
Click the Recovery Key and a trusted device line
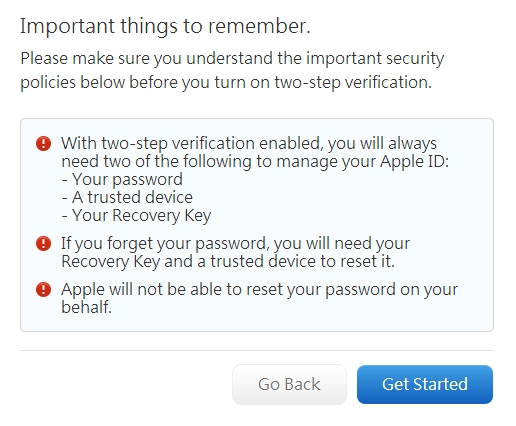point(228,261)
